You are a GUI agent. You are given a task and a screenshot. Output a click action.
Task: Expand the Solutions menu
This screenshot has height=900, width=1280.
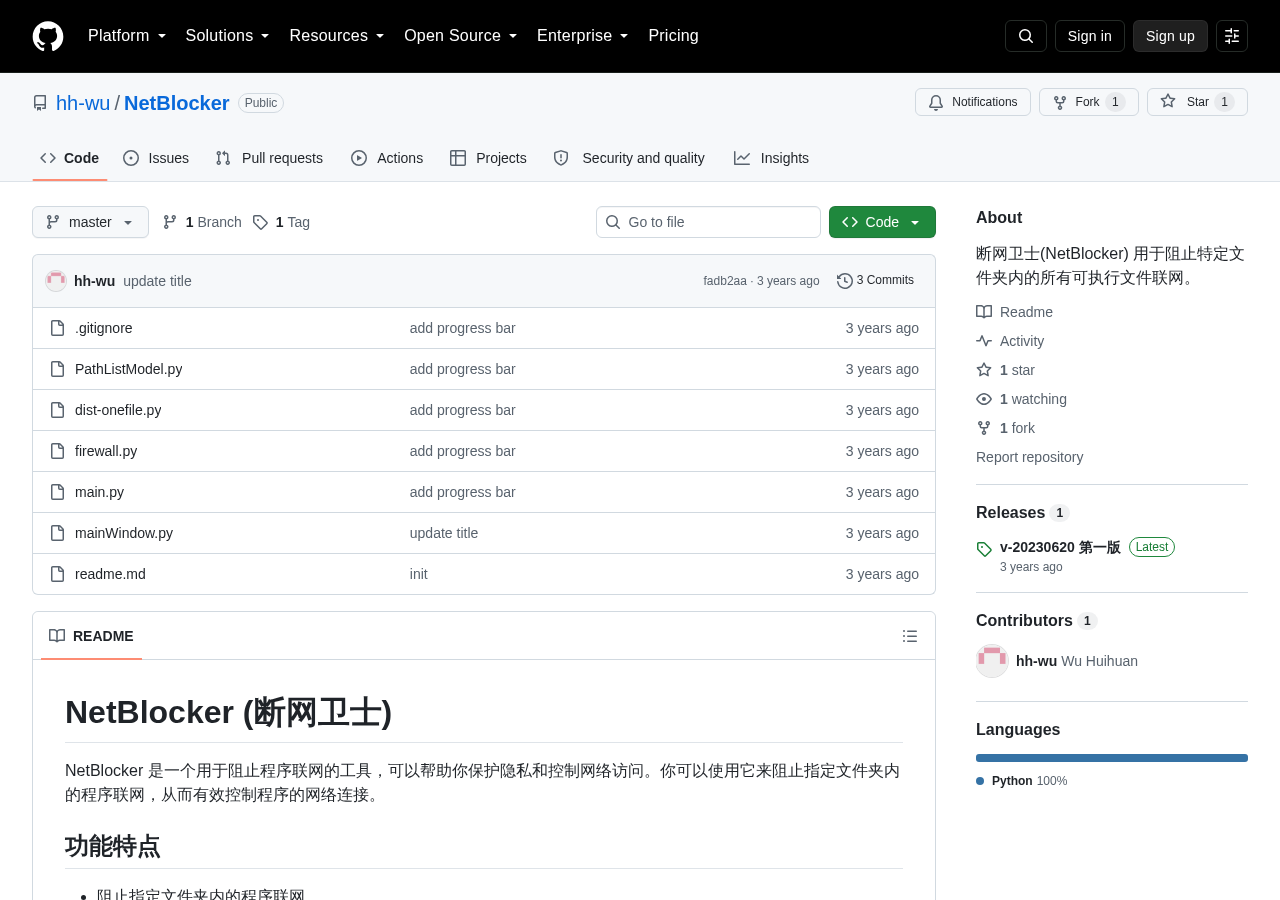tap(228, 36)
